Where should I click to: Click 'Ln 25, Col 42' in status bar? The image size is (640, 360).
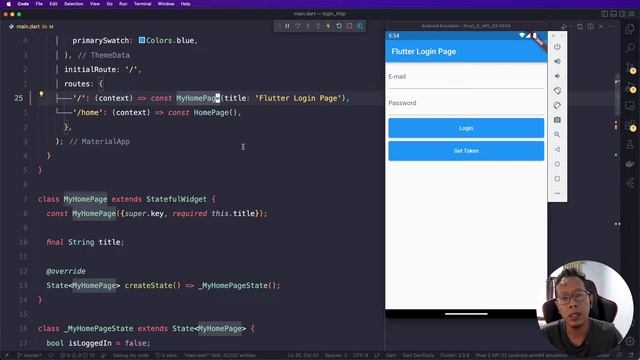pos(302,356)
